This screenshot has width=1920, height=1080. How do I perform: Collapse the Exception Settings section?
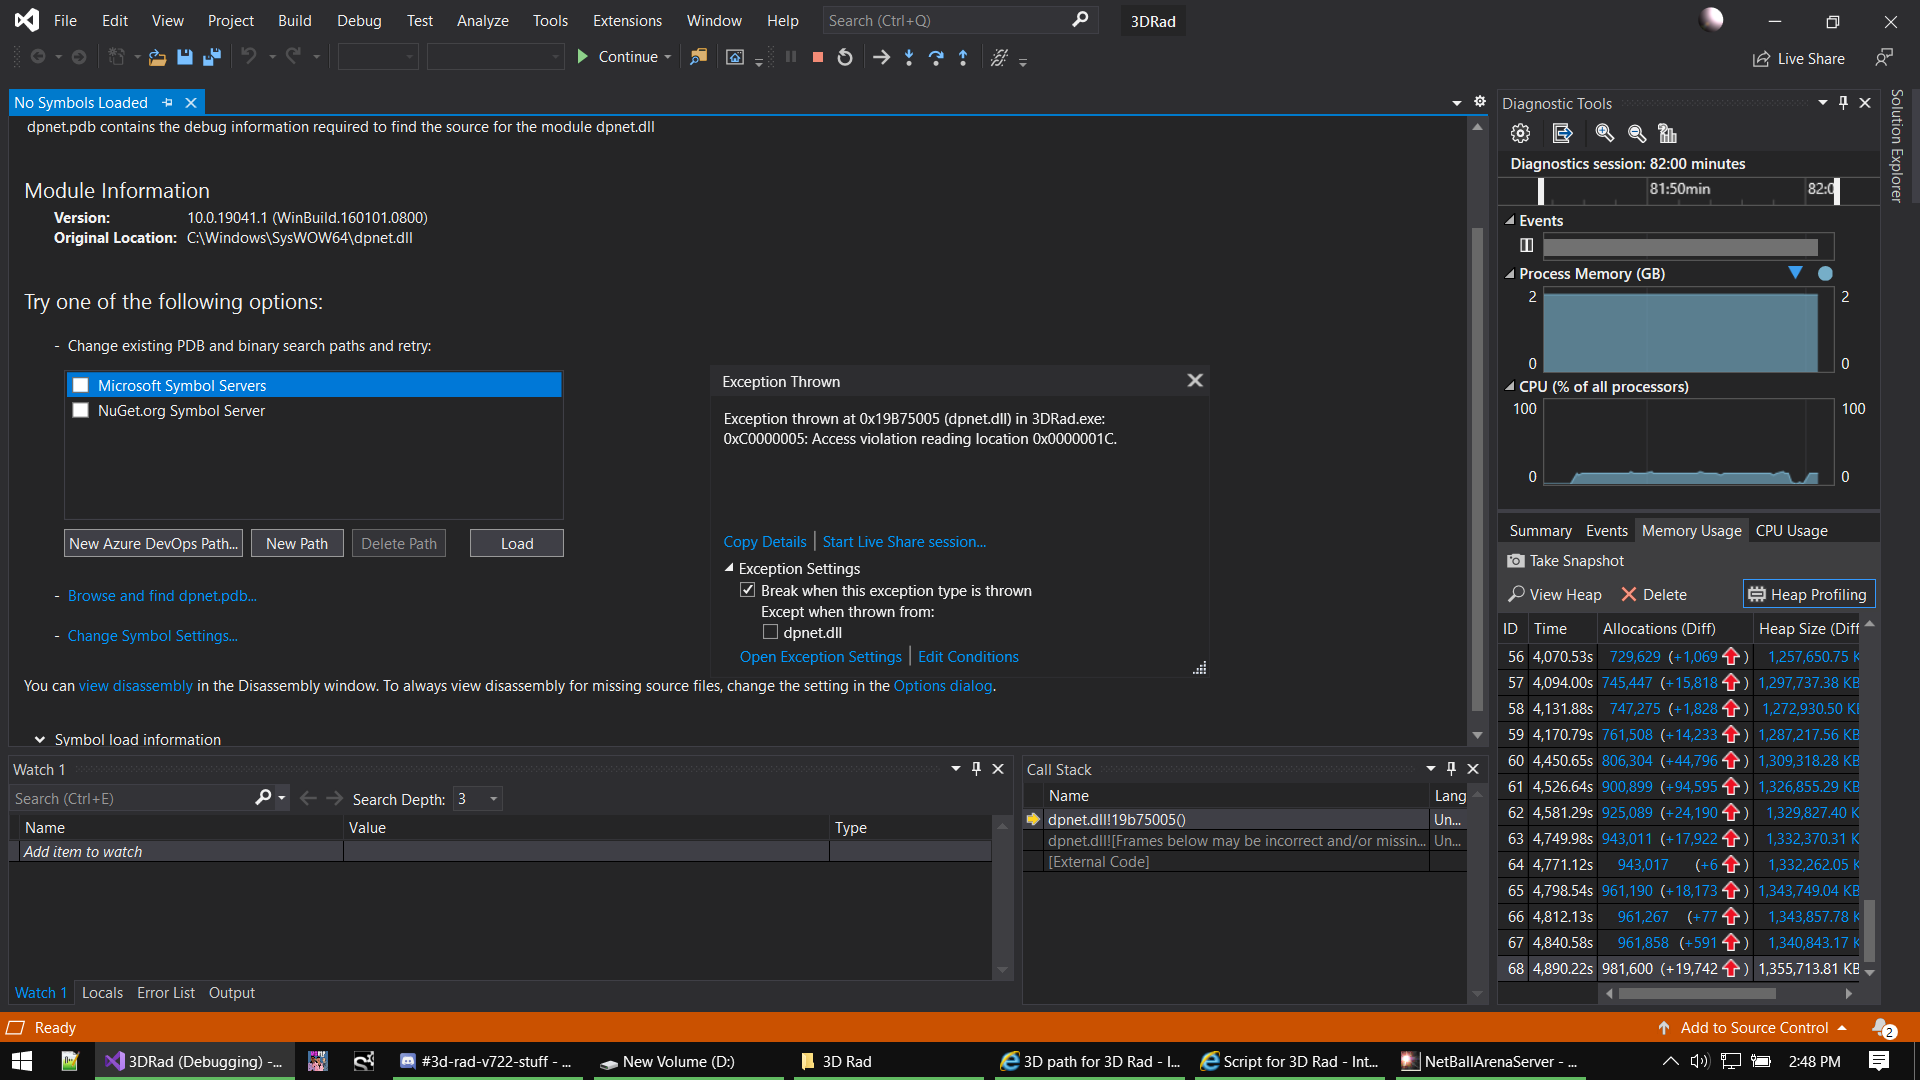pyautogui.click(x=729, y=568)
